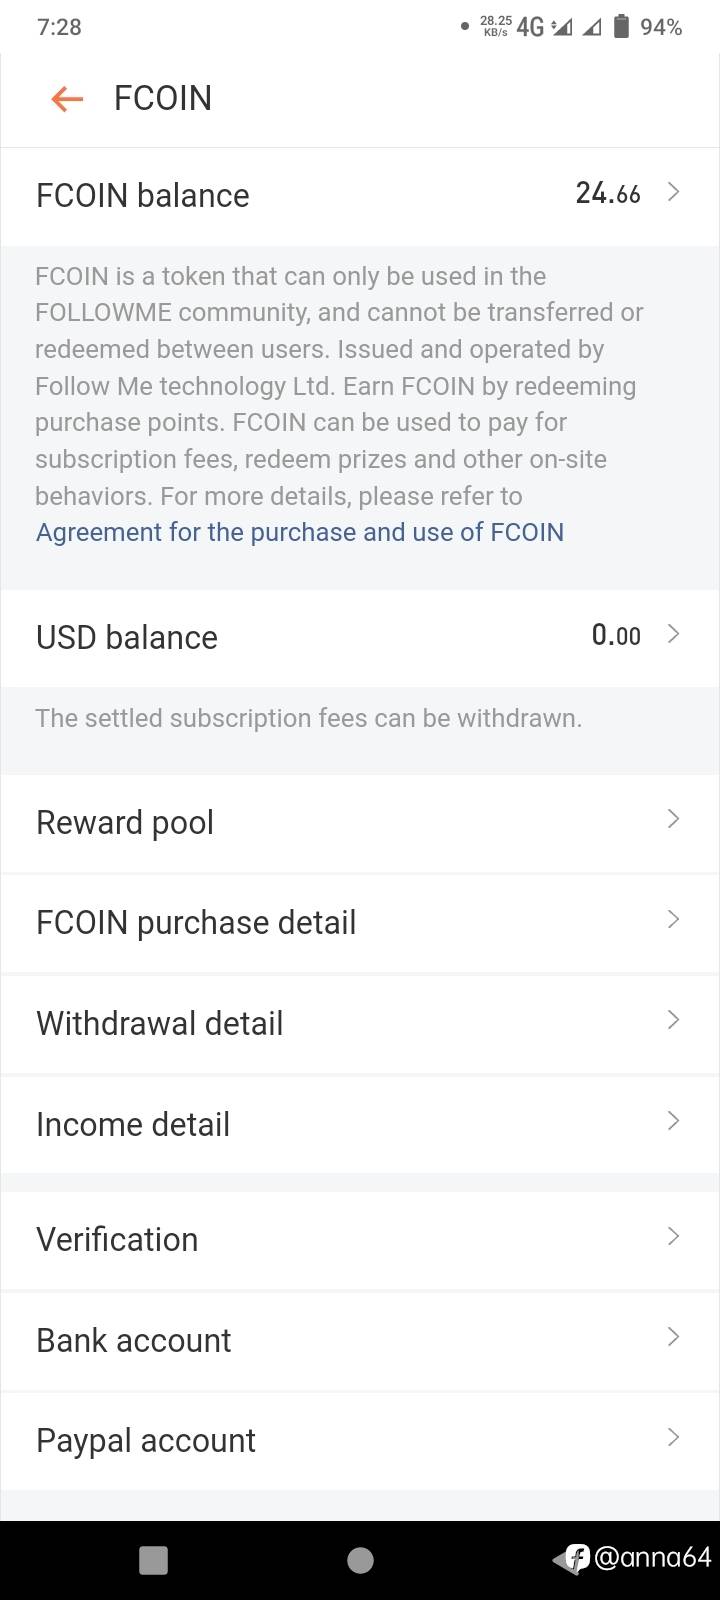Tap chevron next to Withdrawal detail
720x1600 pixels.
(673, 1021)
